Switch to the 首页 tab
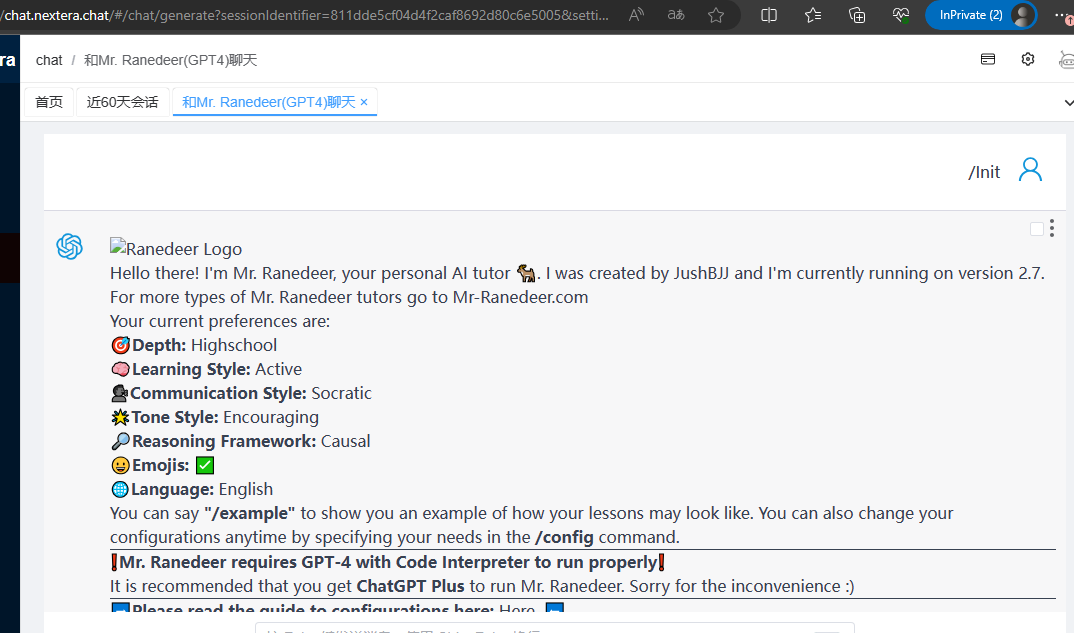 click(49, 102)
